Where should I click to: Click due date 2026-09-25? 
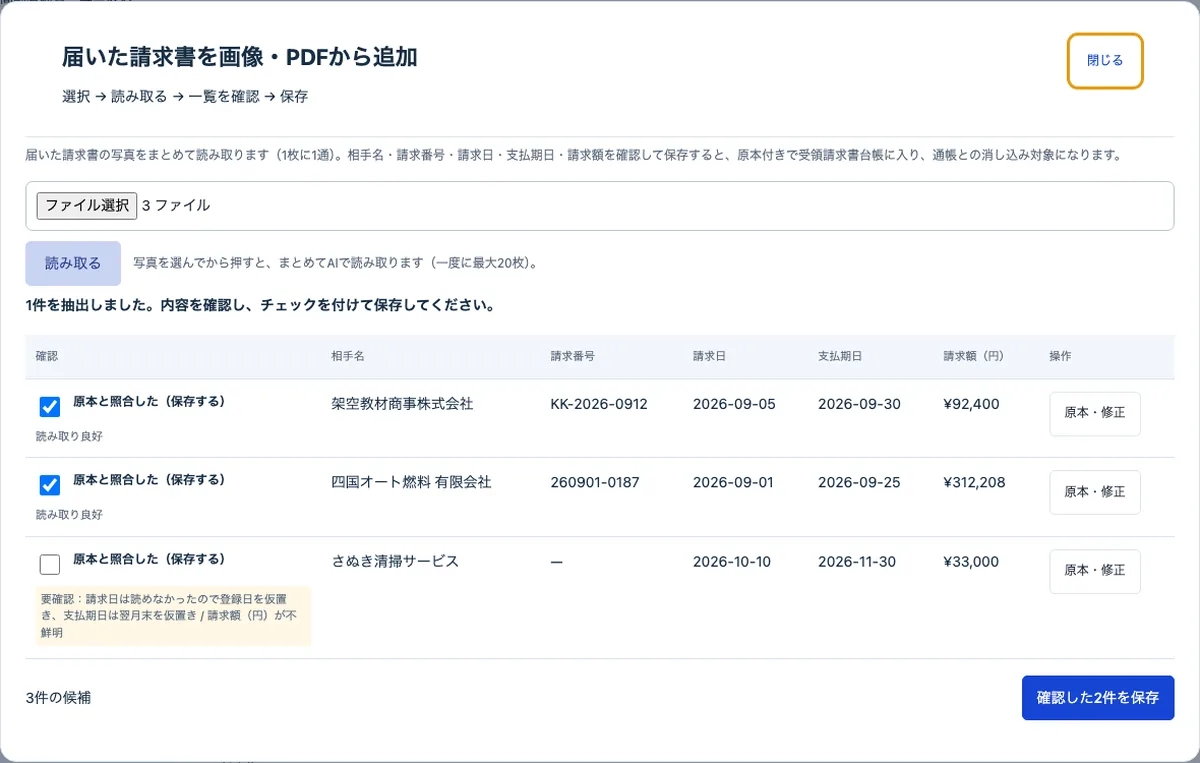coord(859,482)
